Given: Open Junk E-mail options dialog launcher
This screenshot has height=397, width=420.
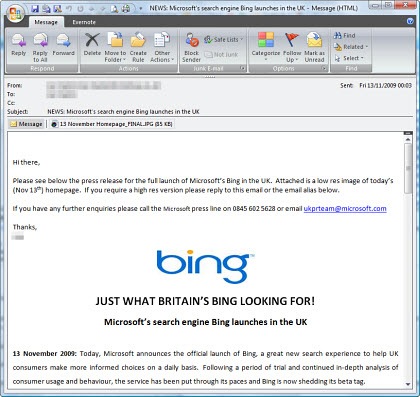Looking at the screenshot, I should 243,68.
